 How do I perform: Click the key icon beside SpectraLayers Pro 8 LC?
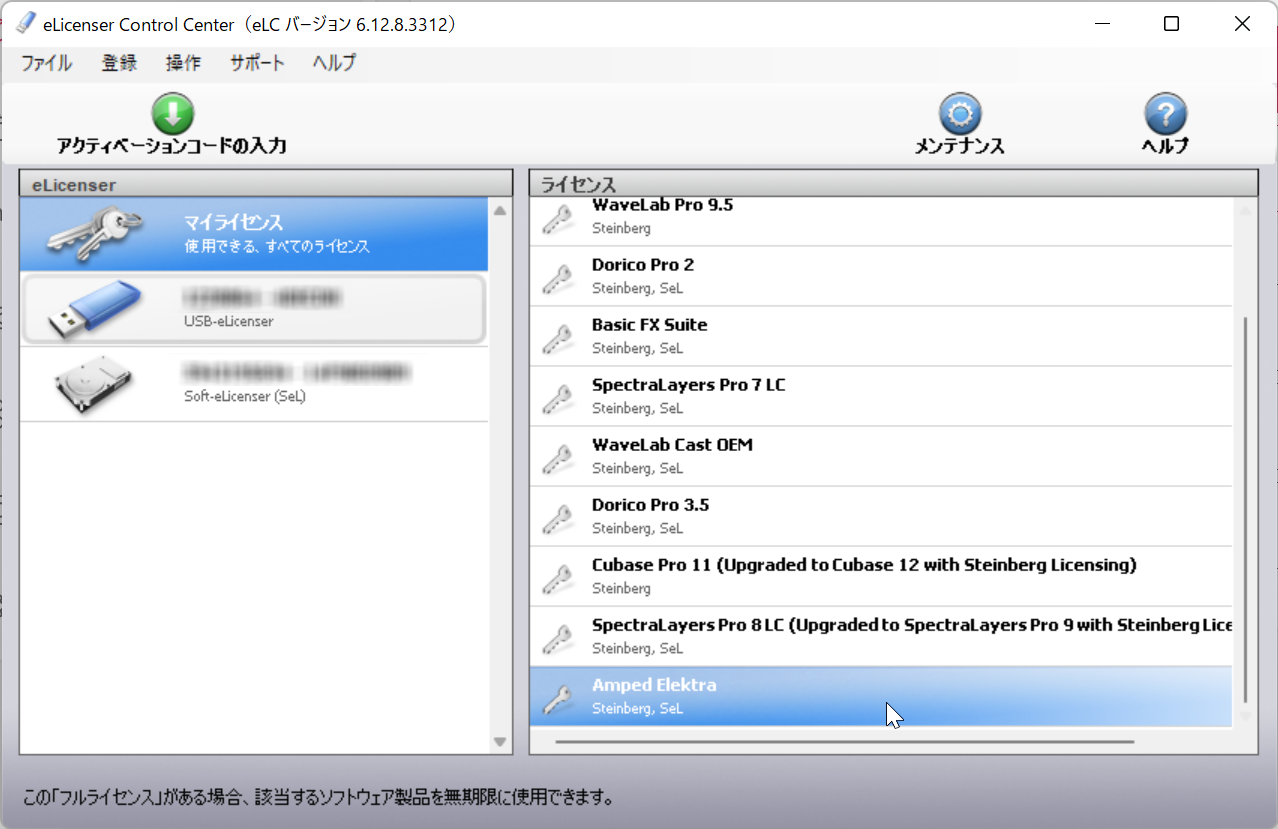(x=557, y=637)
